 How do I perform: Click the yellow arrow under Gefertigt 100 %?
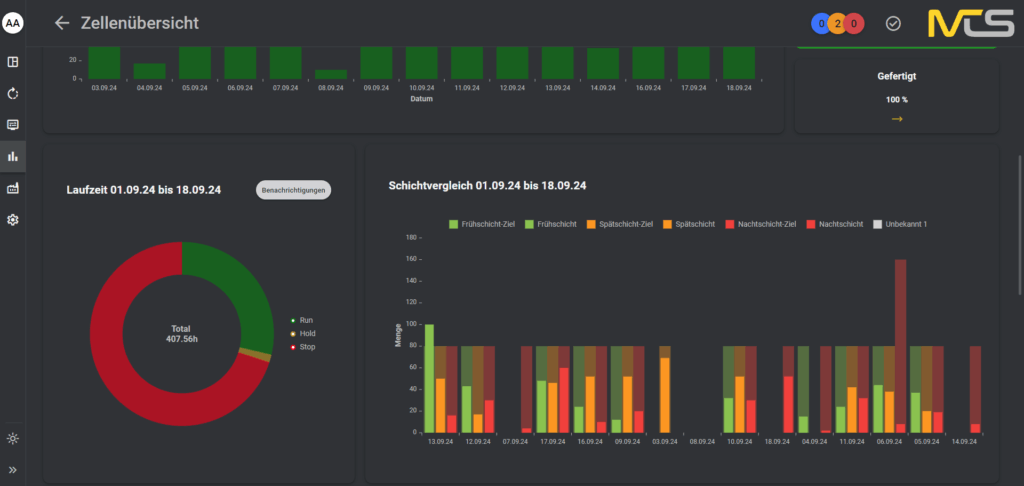(x=896, y=119)
